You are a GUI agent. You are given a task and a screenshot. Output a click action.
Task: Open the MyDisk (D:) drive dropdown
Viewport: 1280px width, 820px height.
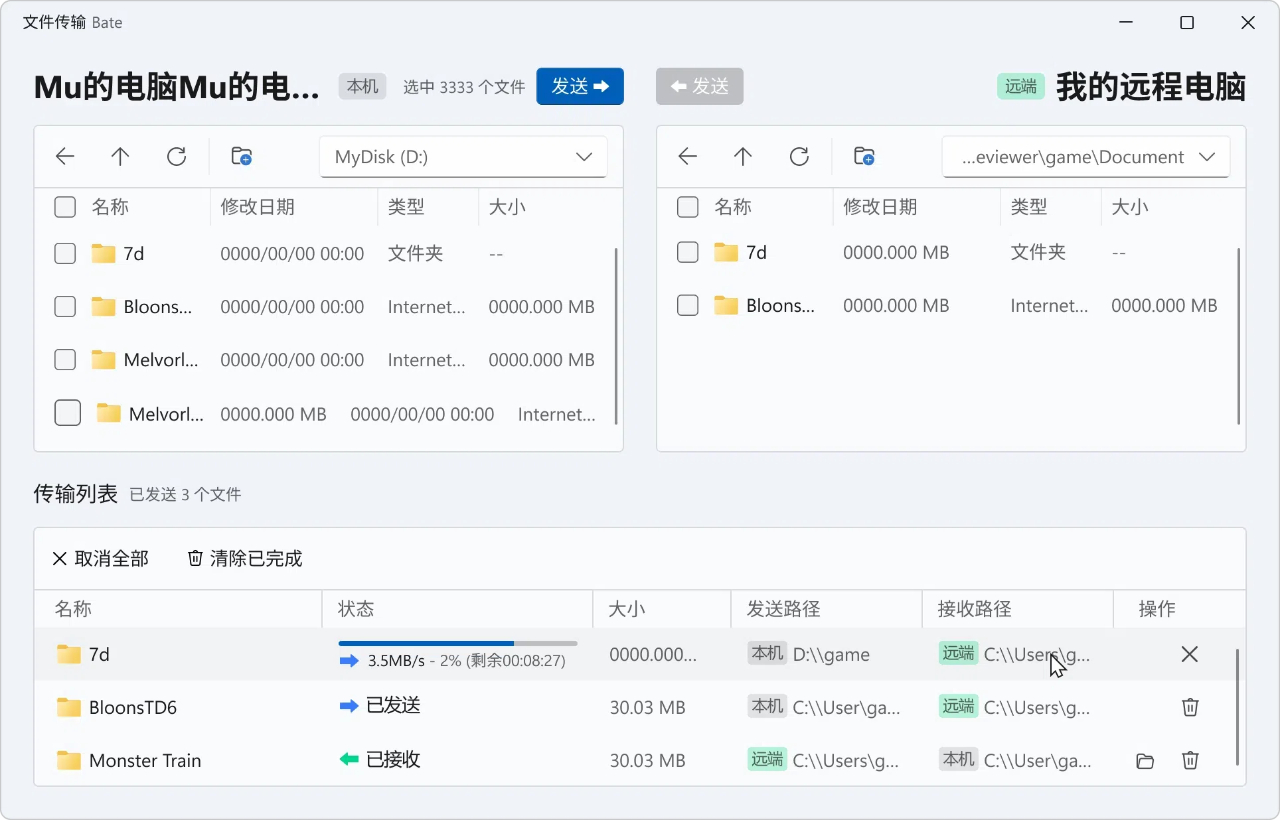click(x=463, y=156)
